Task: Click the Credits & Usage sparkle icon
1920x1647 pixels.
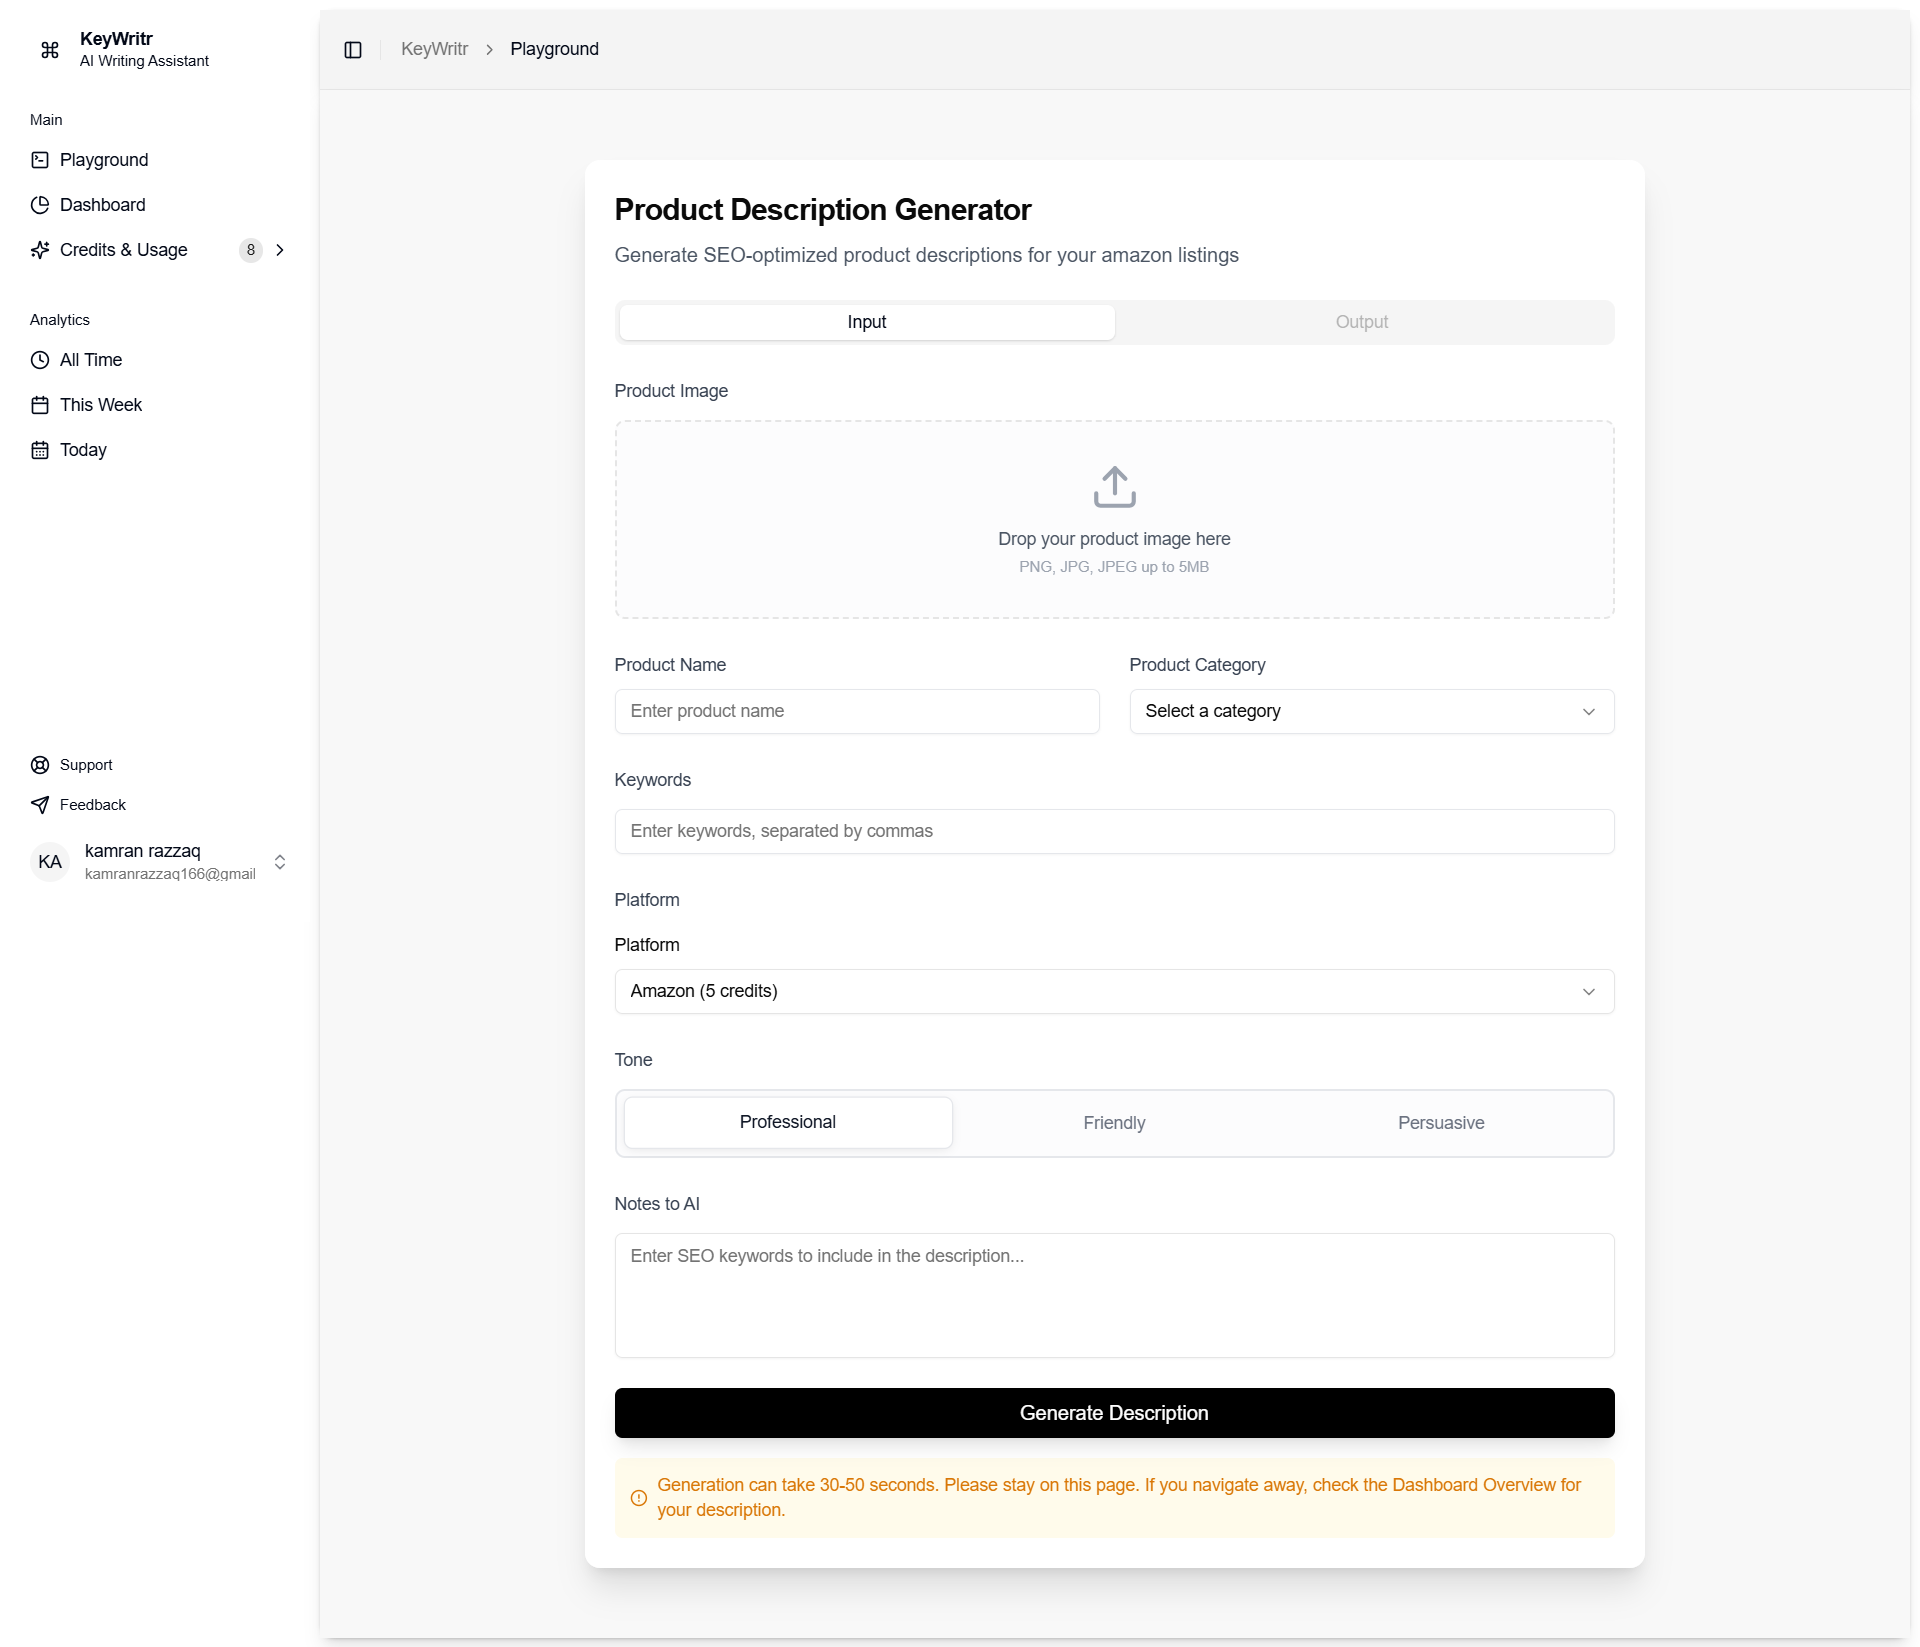Action: pyautogui.click(x=40, y=250)
